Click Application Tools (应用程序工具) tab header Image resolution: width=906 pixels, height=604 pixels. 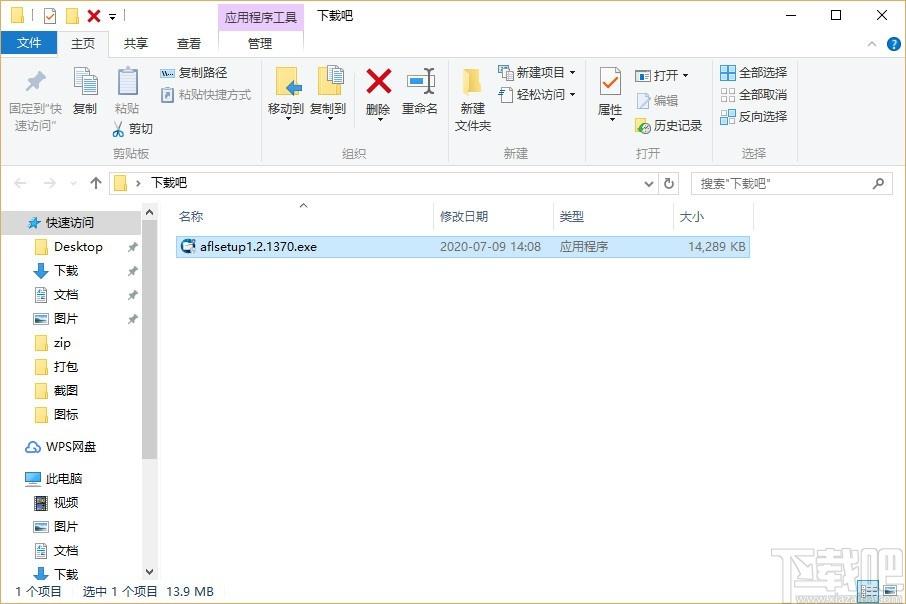[x=261, y=17]
